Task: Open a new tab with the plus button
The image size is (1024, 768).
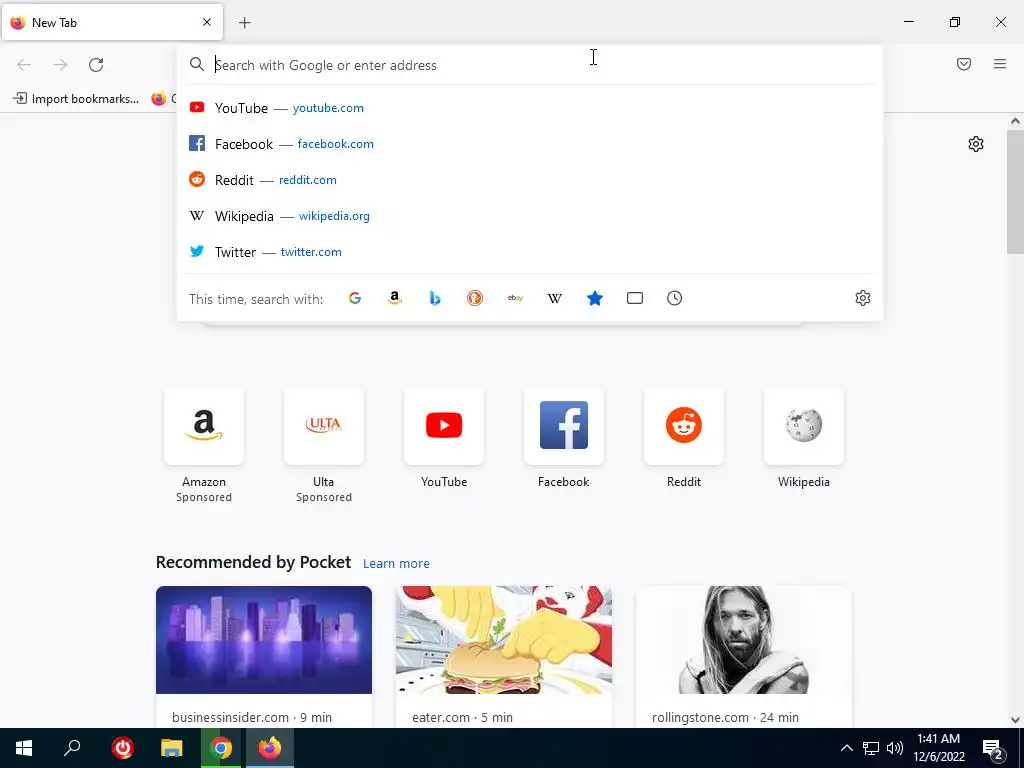Action: click(x=244, y=23)
